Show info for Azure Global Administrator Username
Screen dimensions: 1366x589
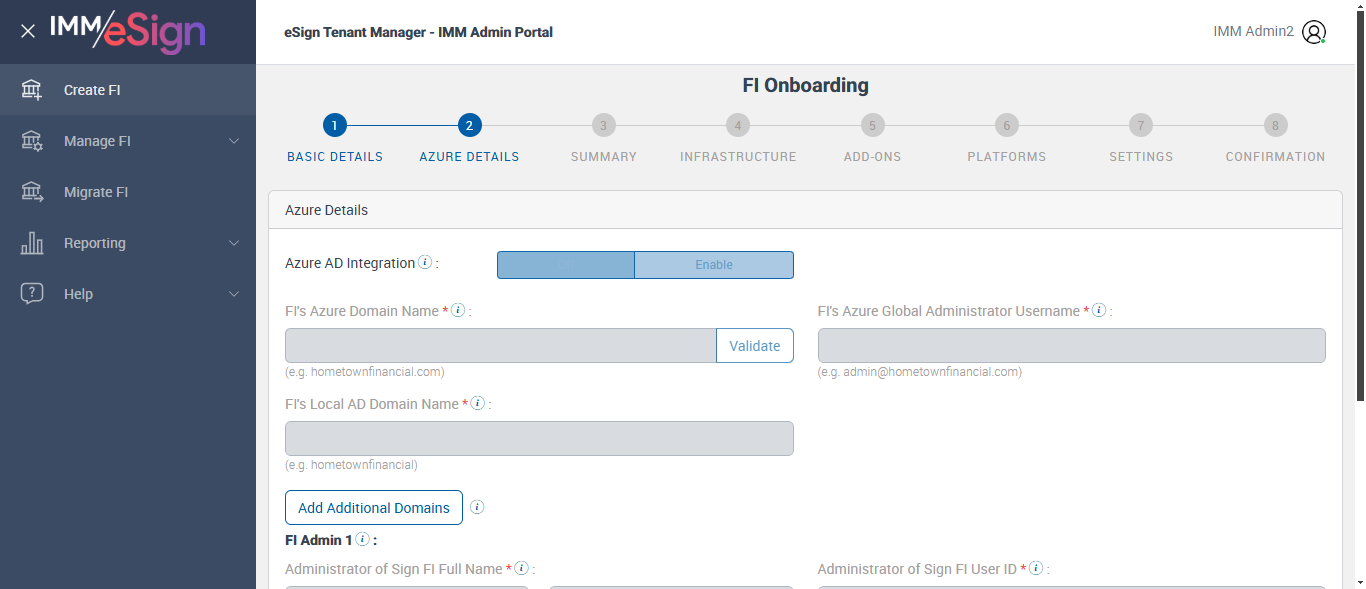click(1099, 311)
